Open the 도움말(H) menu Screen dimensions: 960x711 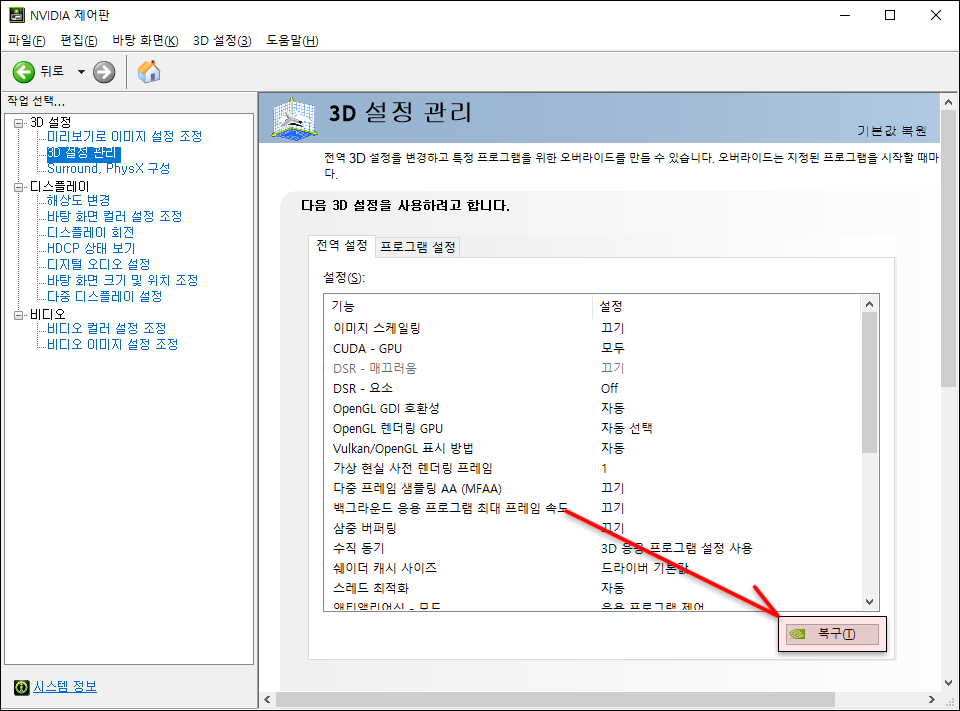point(292,40)
